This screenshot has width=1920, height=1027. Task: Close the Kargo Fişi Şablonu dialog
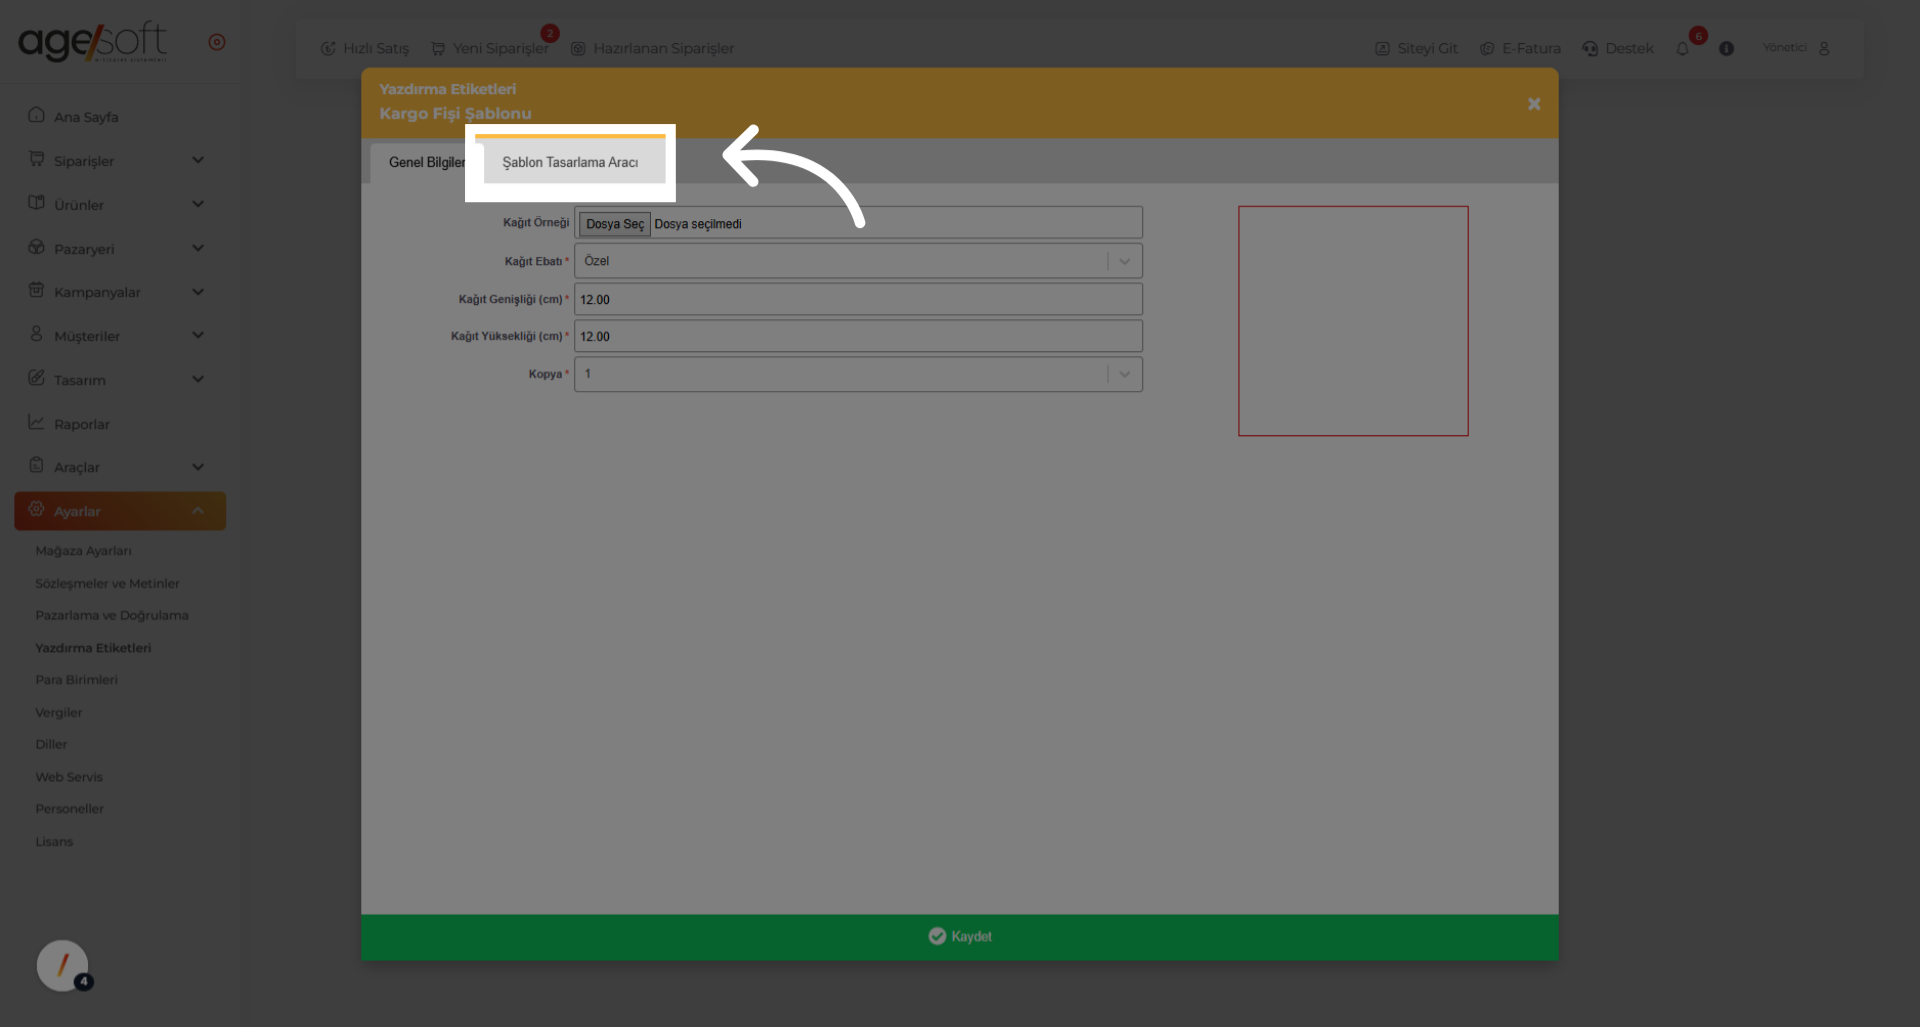tap(1534, 104)
